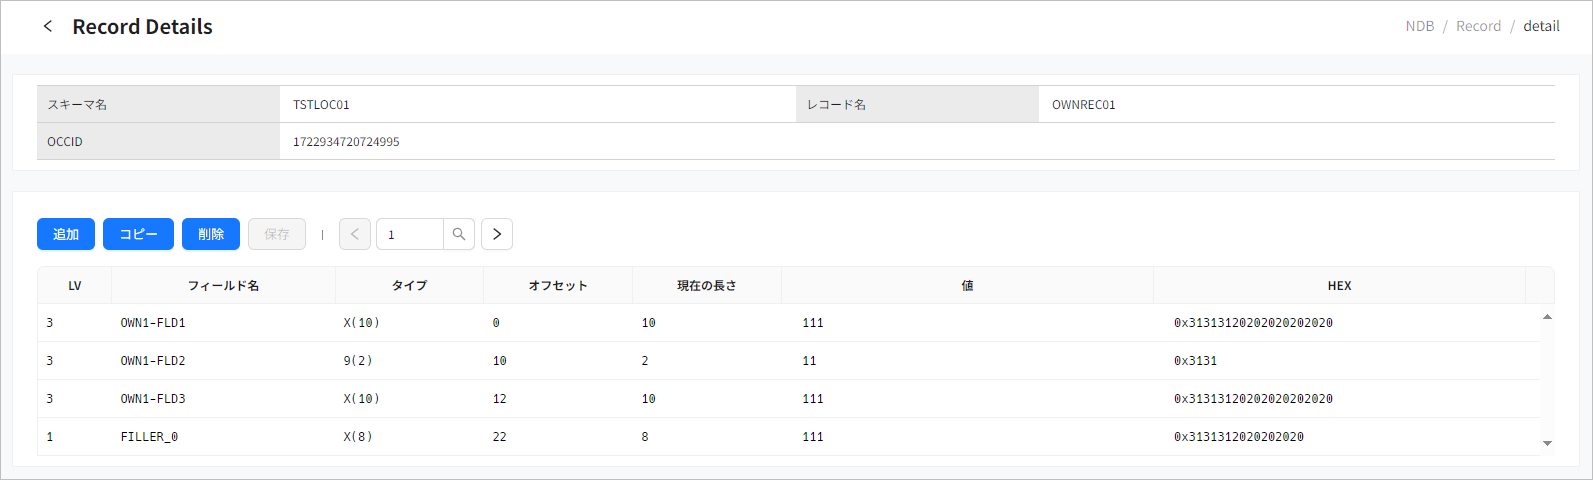Click the 値 column header

pos(968,285)
